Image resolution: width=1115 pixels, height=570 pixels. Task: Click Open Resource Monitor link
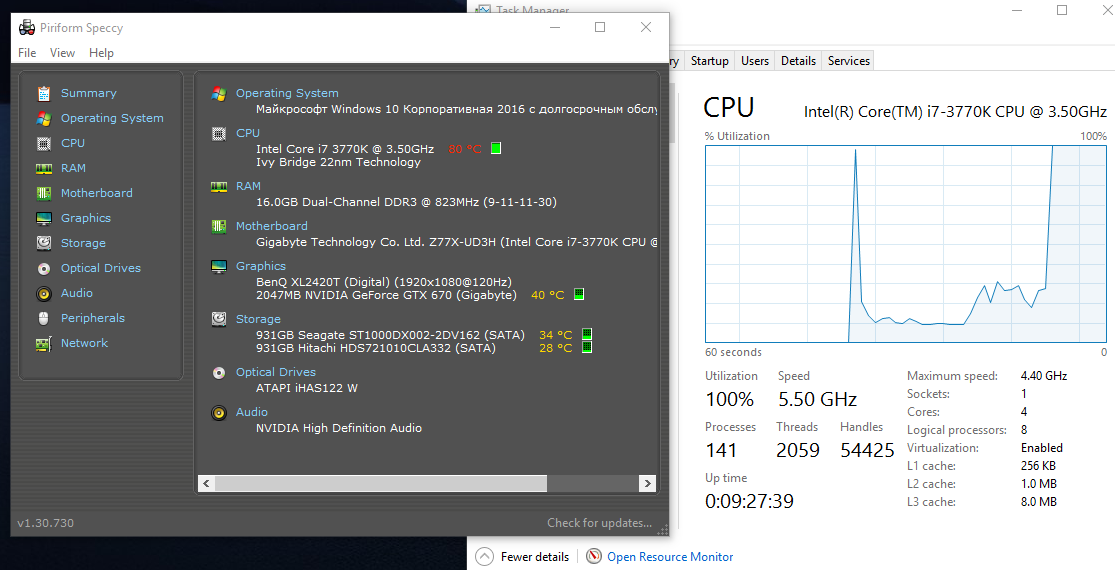[670, 557]
